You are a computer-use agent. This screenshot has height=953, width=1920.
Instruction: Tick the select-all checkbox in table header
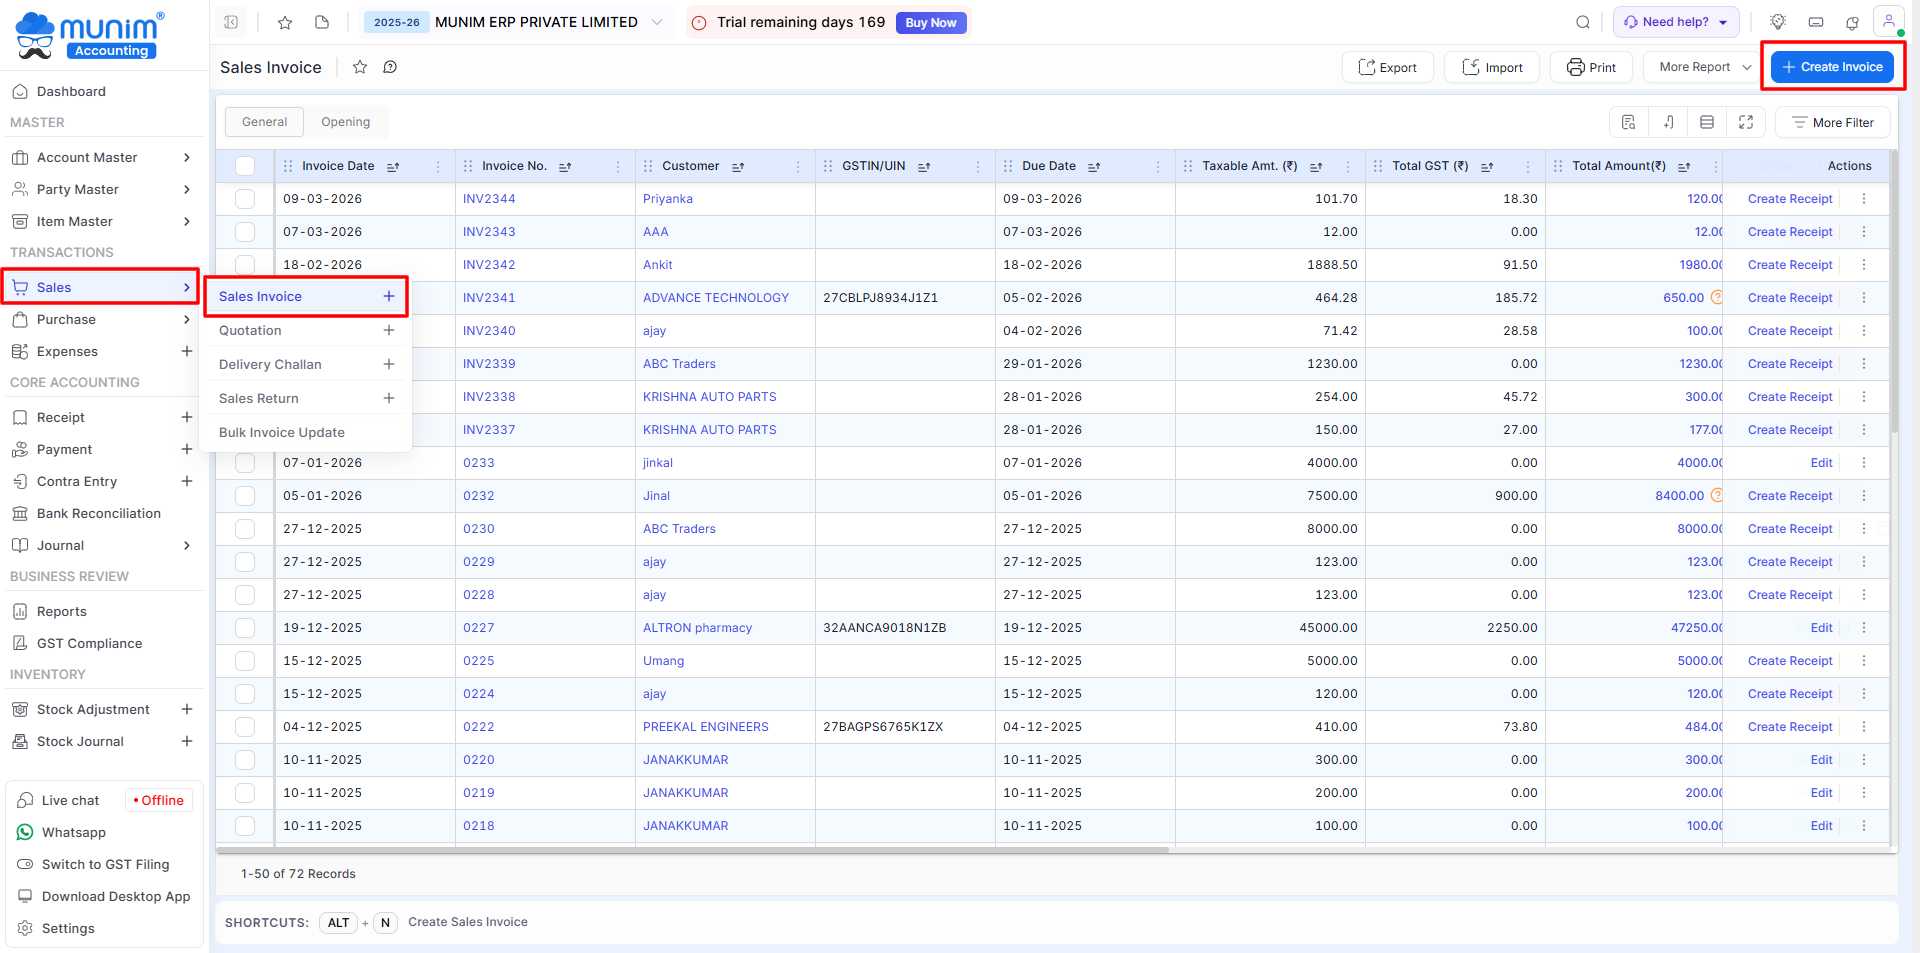(245, 166)
